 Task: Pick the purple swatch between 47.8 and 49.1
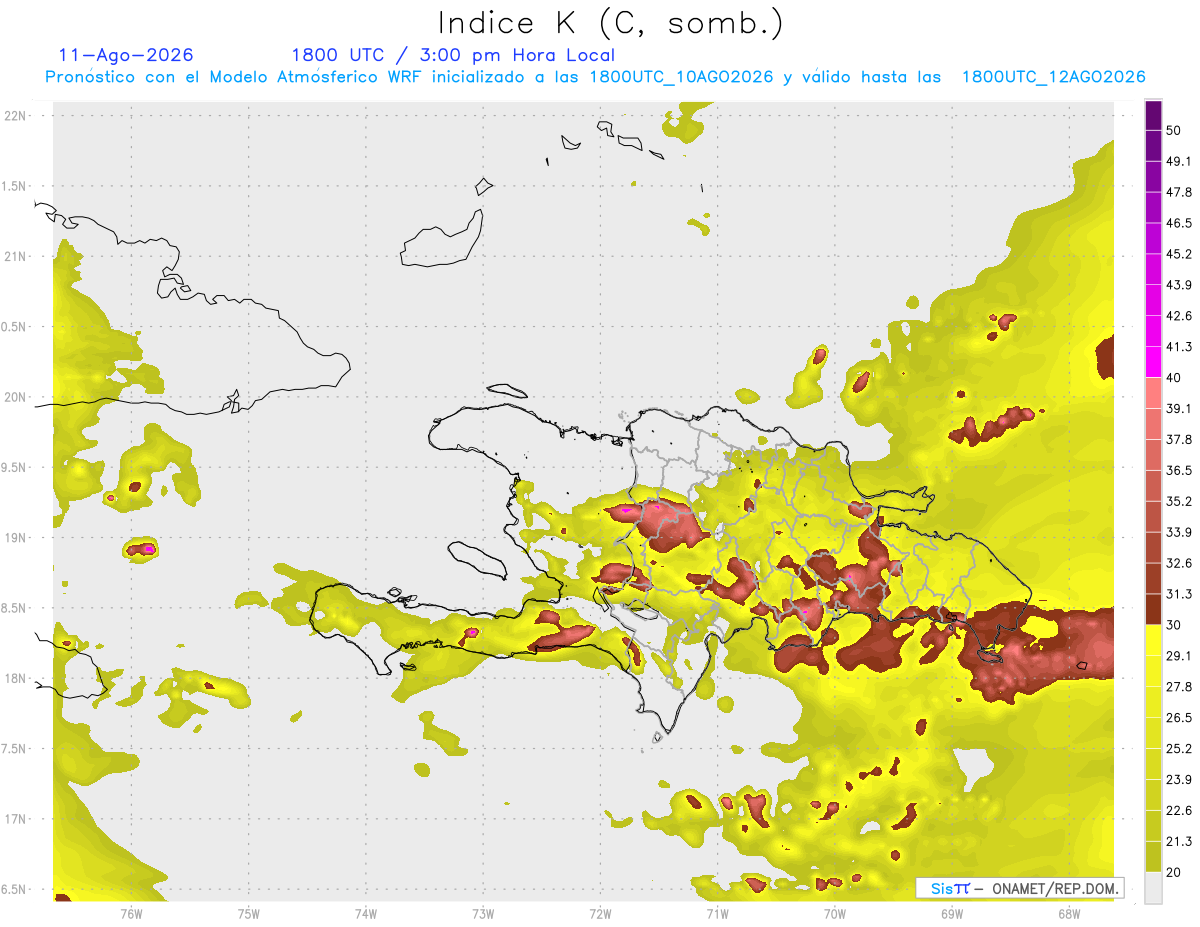[x=1153, y=176]
